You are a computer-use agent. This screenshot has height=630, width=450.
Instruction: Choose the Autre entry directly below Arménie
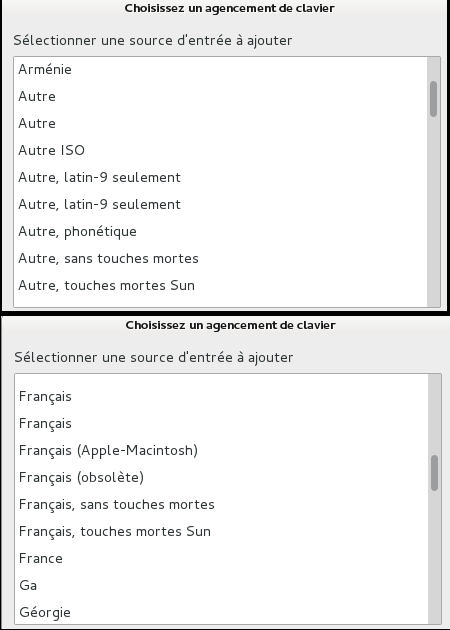point(221,96)
